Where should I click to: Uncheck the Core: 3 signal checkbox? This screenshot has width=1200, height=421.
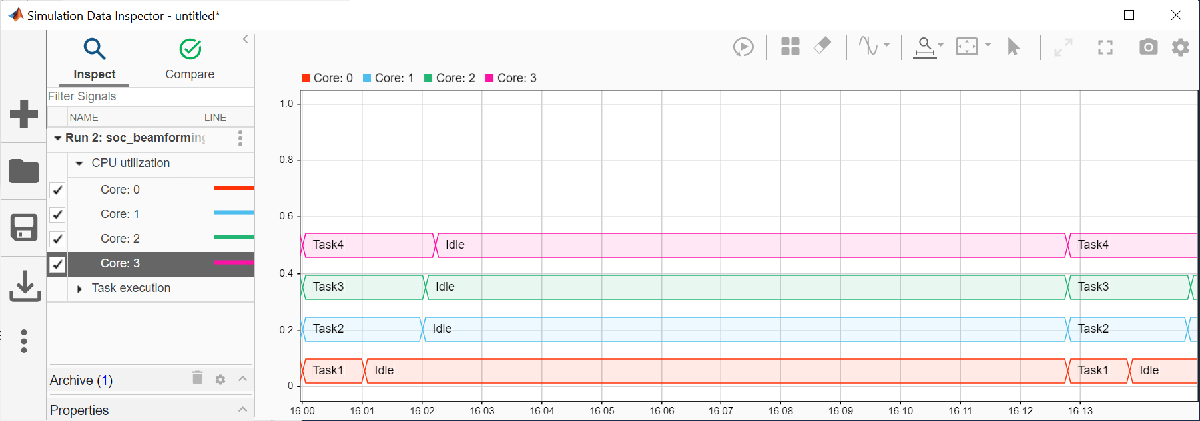point(57,265)
